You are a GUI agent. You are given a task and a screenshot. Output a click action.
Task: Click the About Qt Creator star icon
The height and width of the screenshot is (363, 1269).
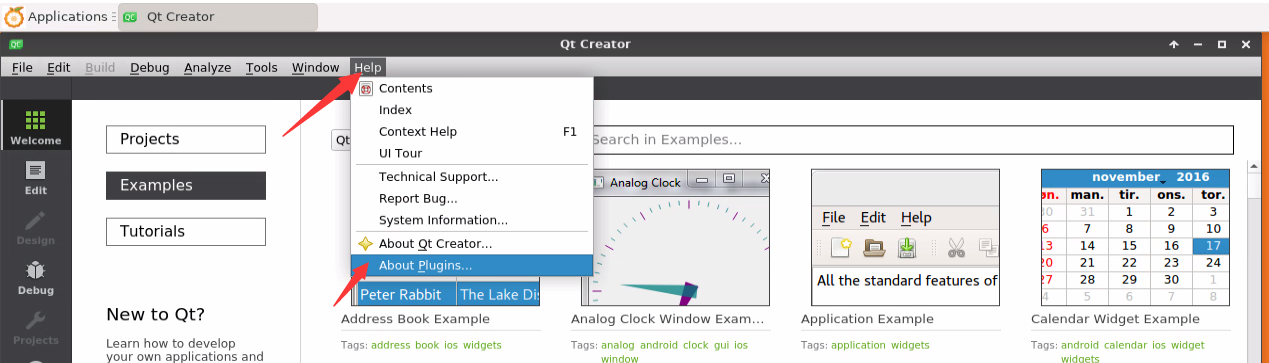click(366, 243)
